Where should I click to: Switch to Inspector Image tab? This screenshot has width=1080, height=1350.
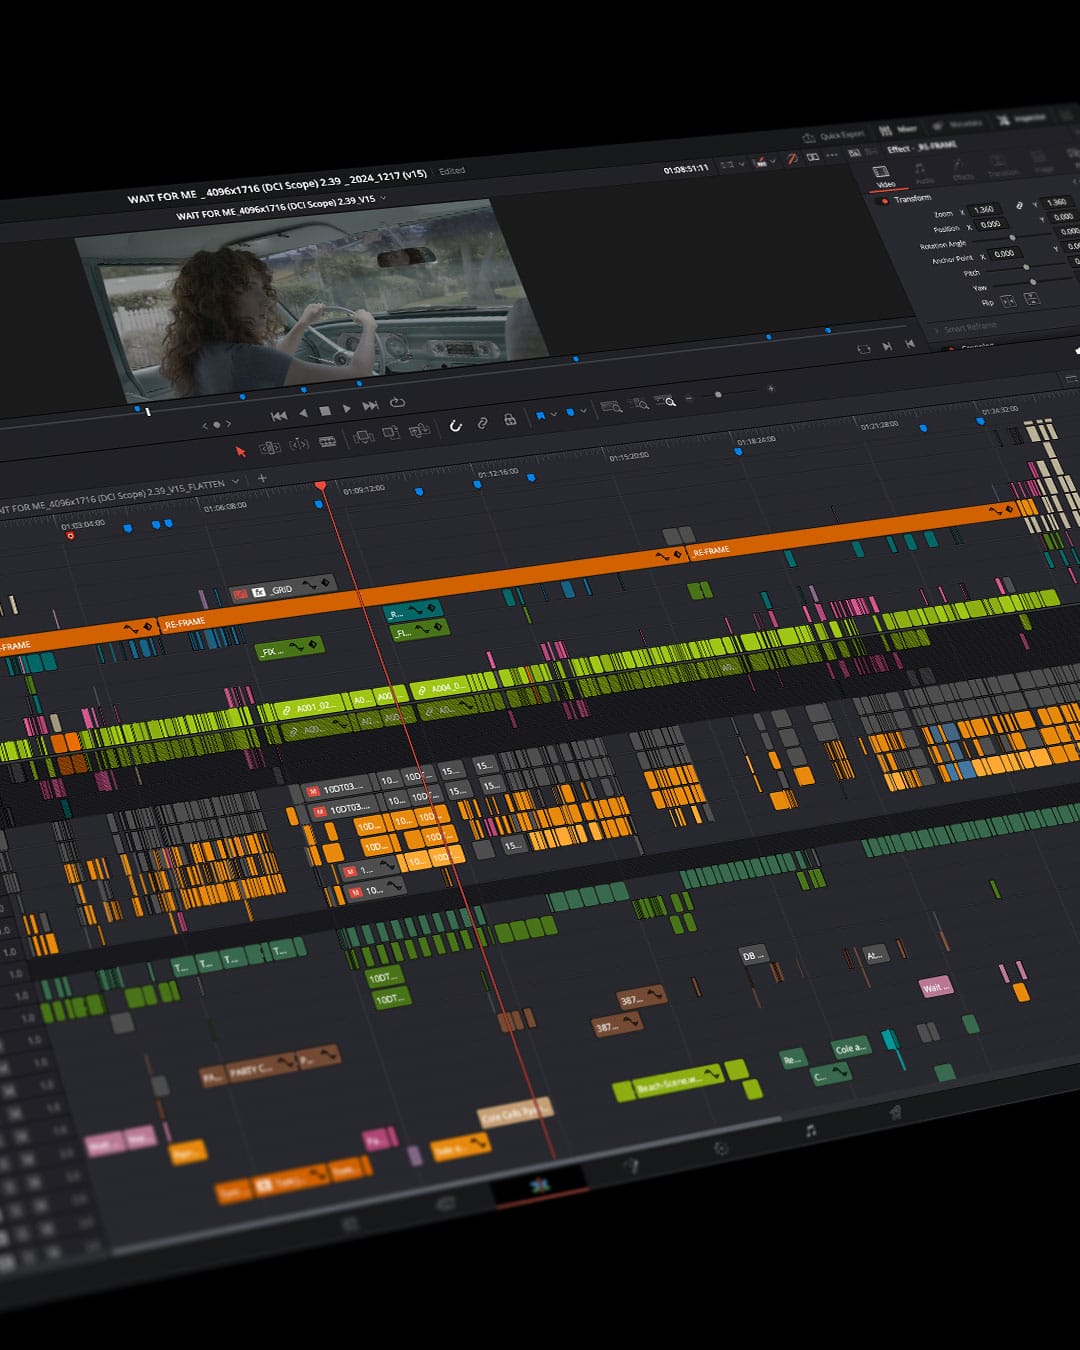coord(1042,161)
